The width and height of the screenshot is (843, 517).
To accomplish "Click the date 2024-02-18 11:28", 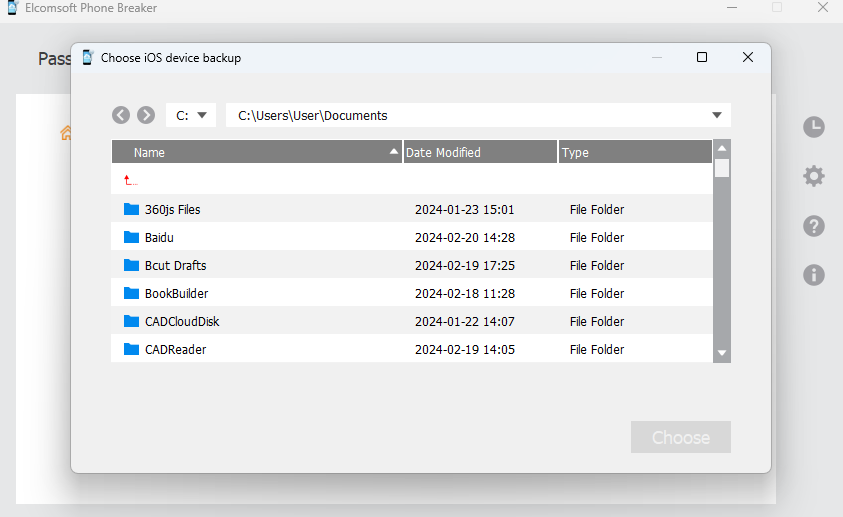I will 465,293.
